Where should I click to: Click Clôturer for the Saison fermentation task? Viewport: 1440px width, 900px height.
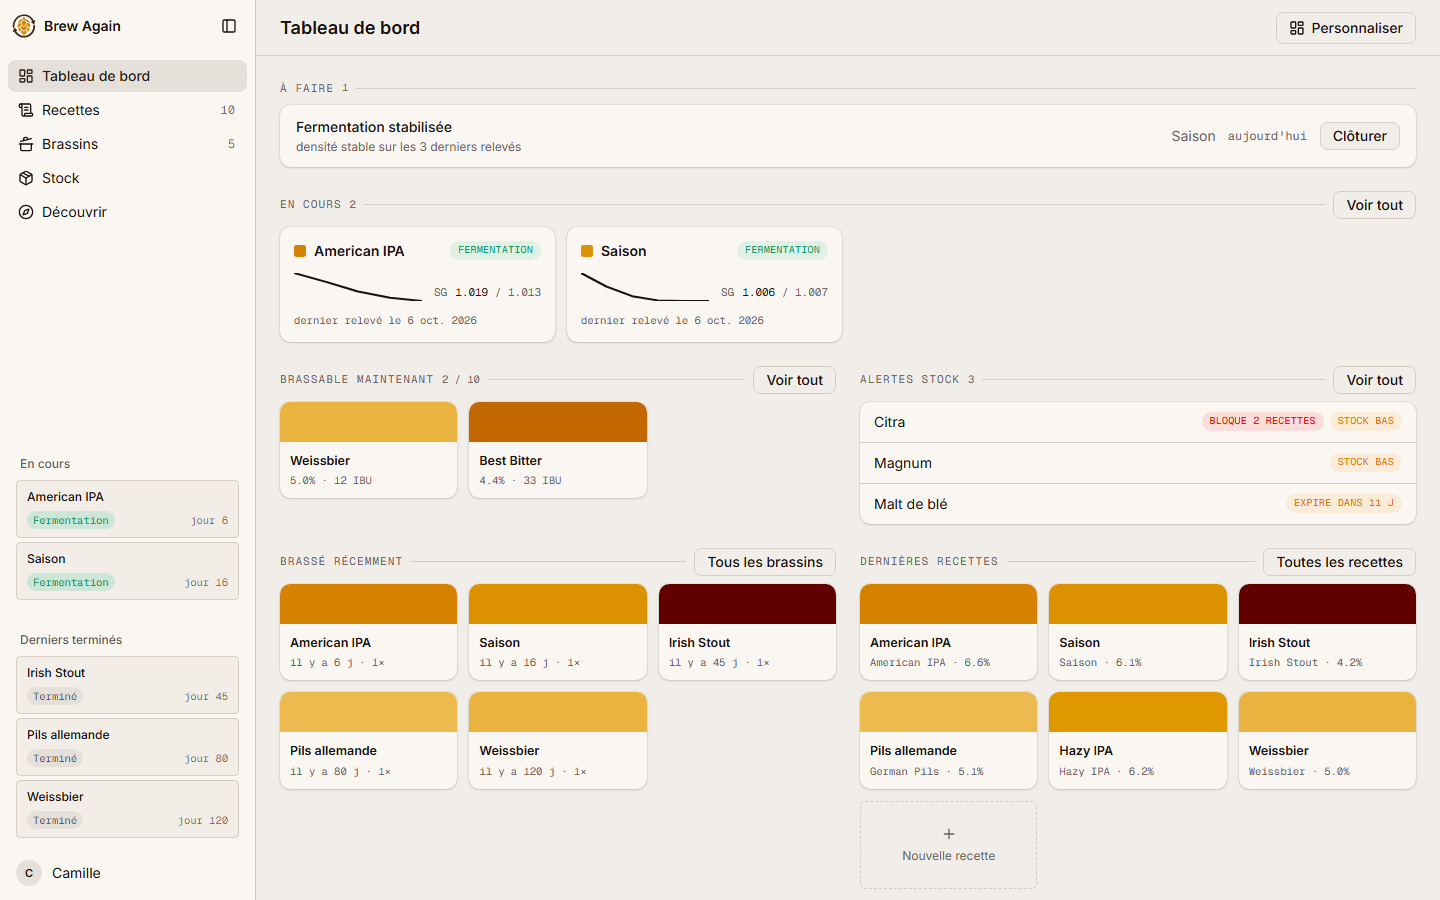1360,136
